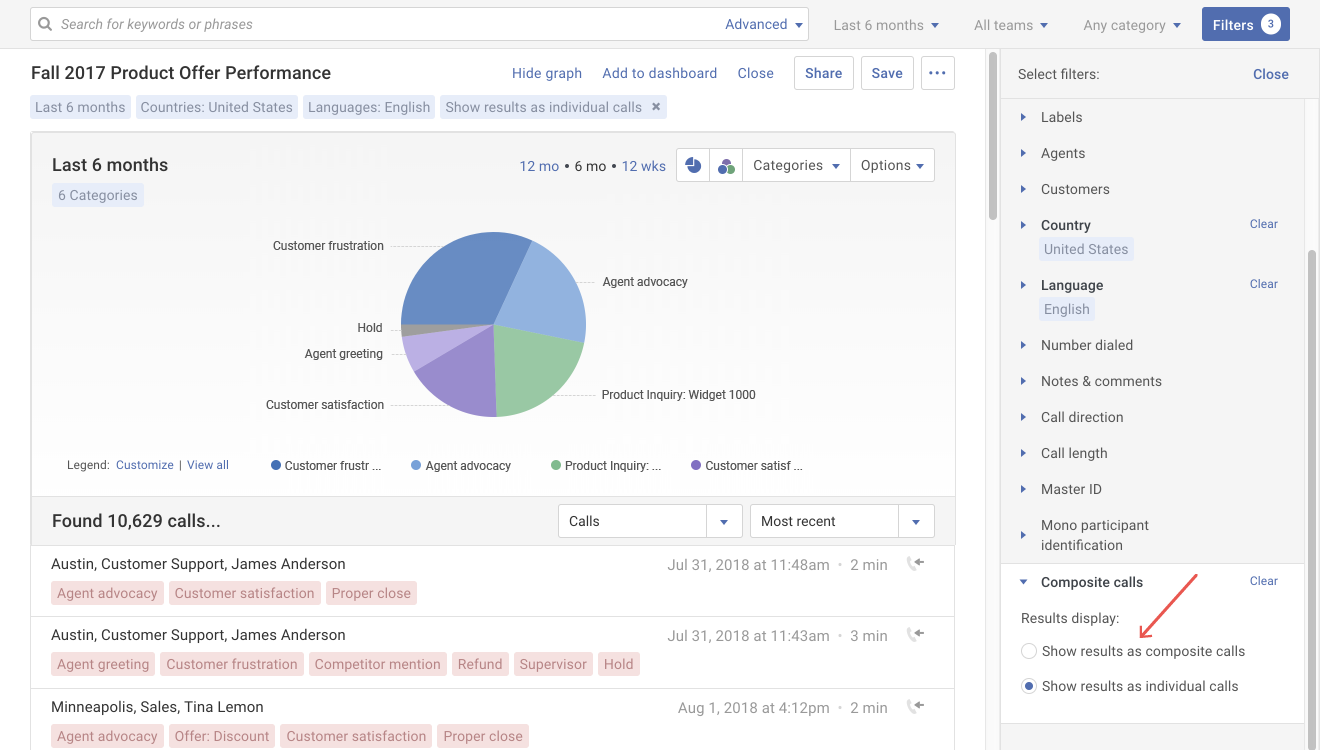Click call direction icon on 11:43am call
The image size is (1320, 750).
(x=915, y=635)
